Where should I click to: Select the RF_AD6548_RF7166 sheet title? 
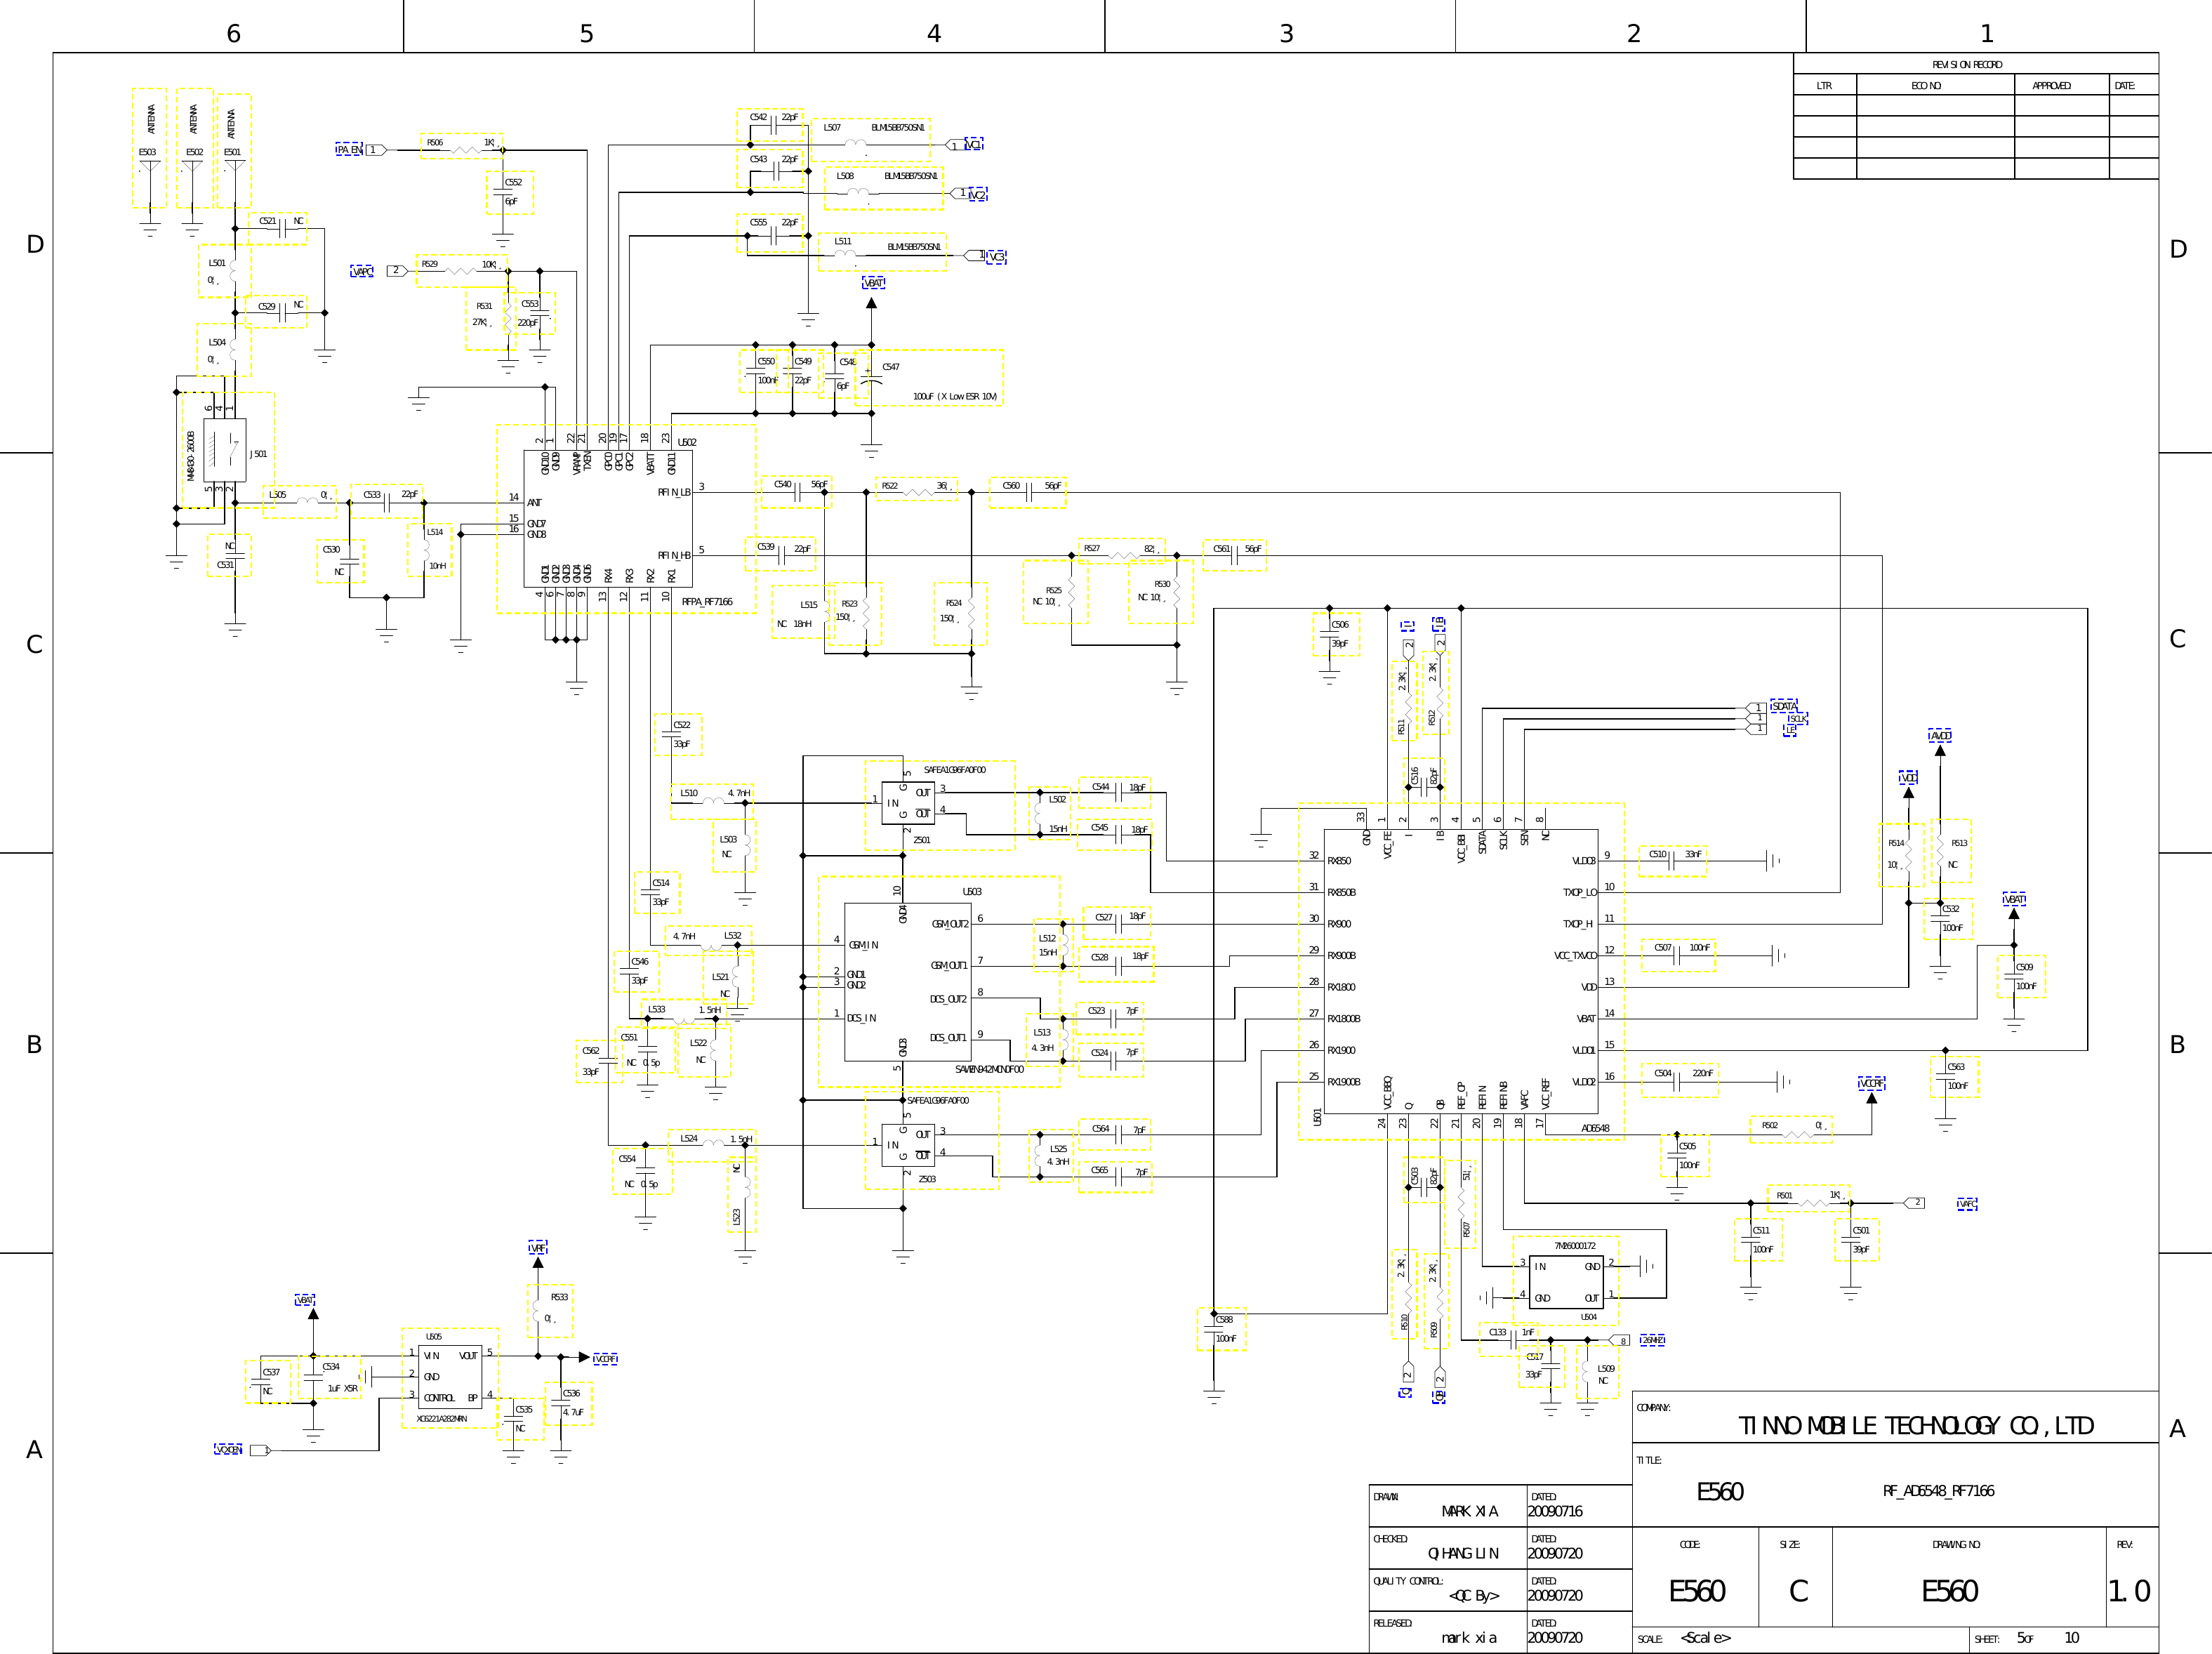(x=1938, y=1491)
